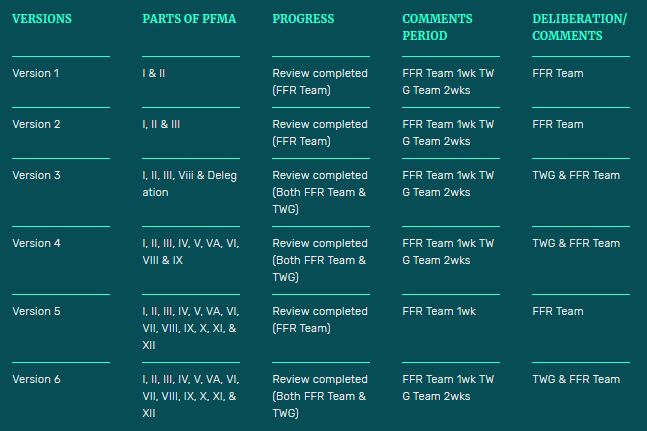Click Version 2's "FFR Team" deliberation cell
This screenshot has height=431, width=647.
click(x=558, y=124)
